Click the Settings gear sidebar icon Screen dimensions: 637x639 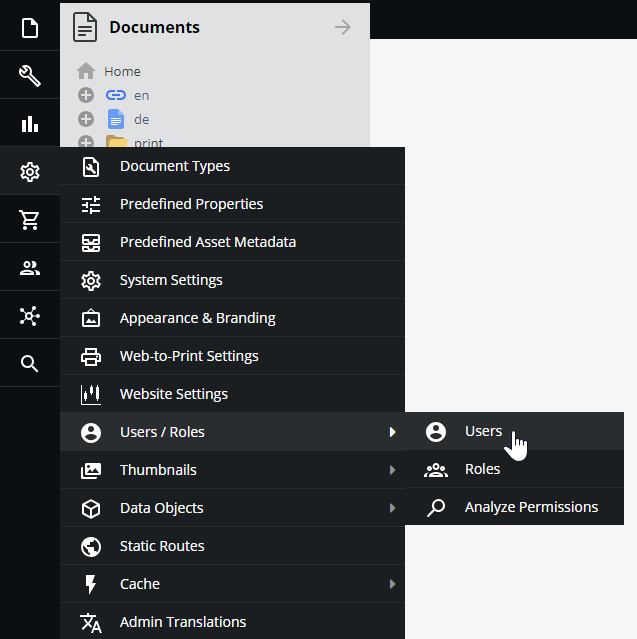click(x=30, y=172)
